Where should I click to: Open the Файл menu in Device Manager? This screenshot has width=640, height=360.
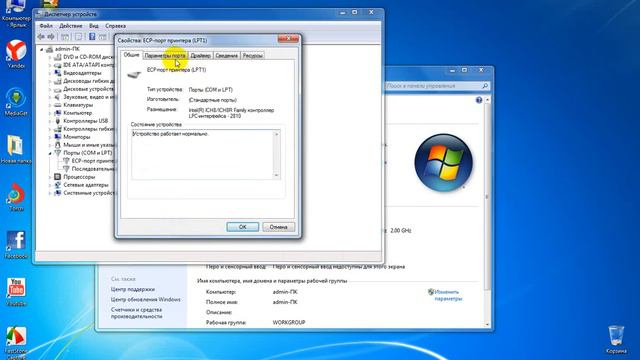pos(46,26)
